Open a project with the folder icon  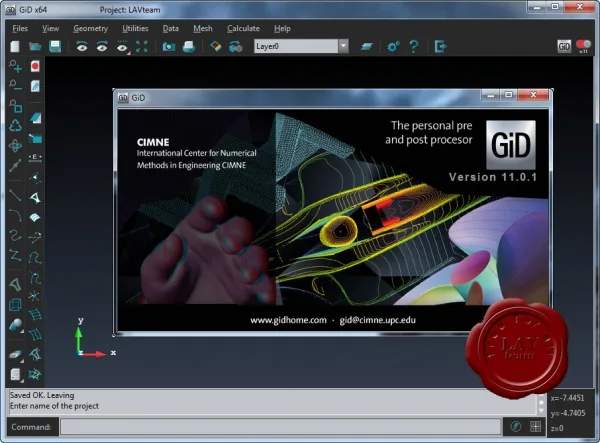click(35, 47)
